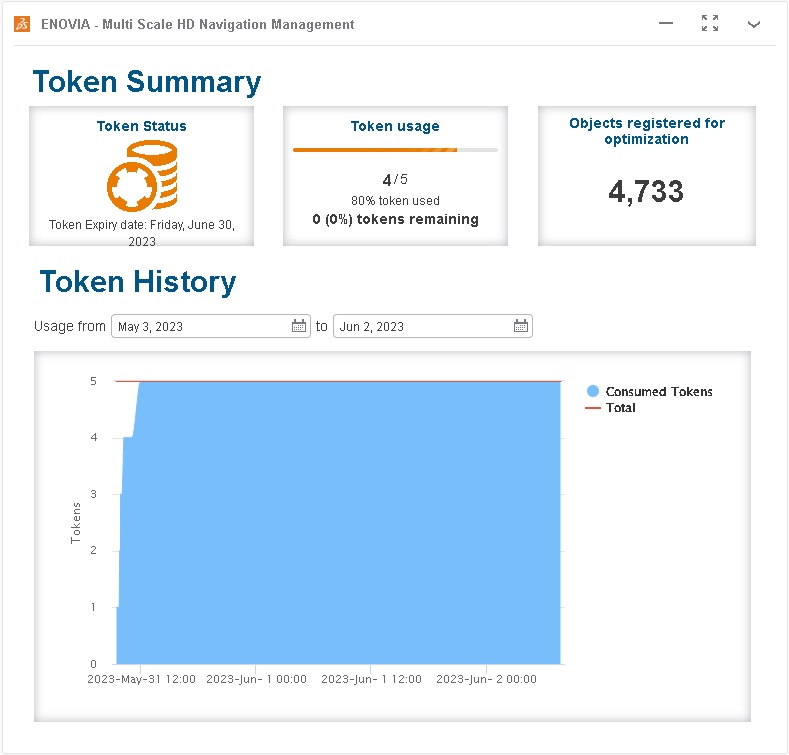Open the calendar picker for end date
This screenshot has height=755, width=789.
coord(521,326)
